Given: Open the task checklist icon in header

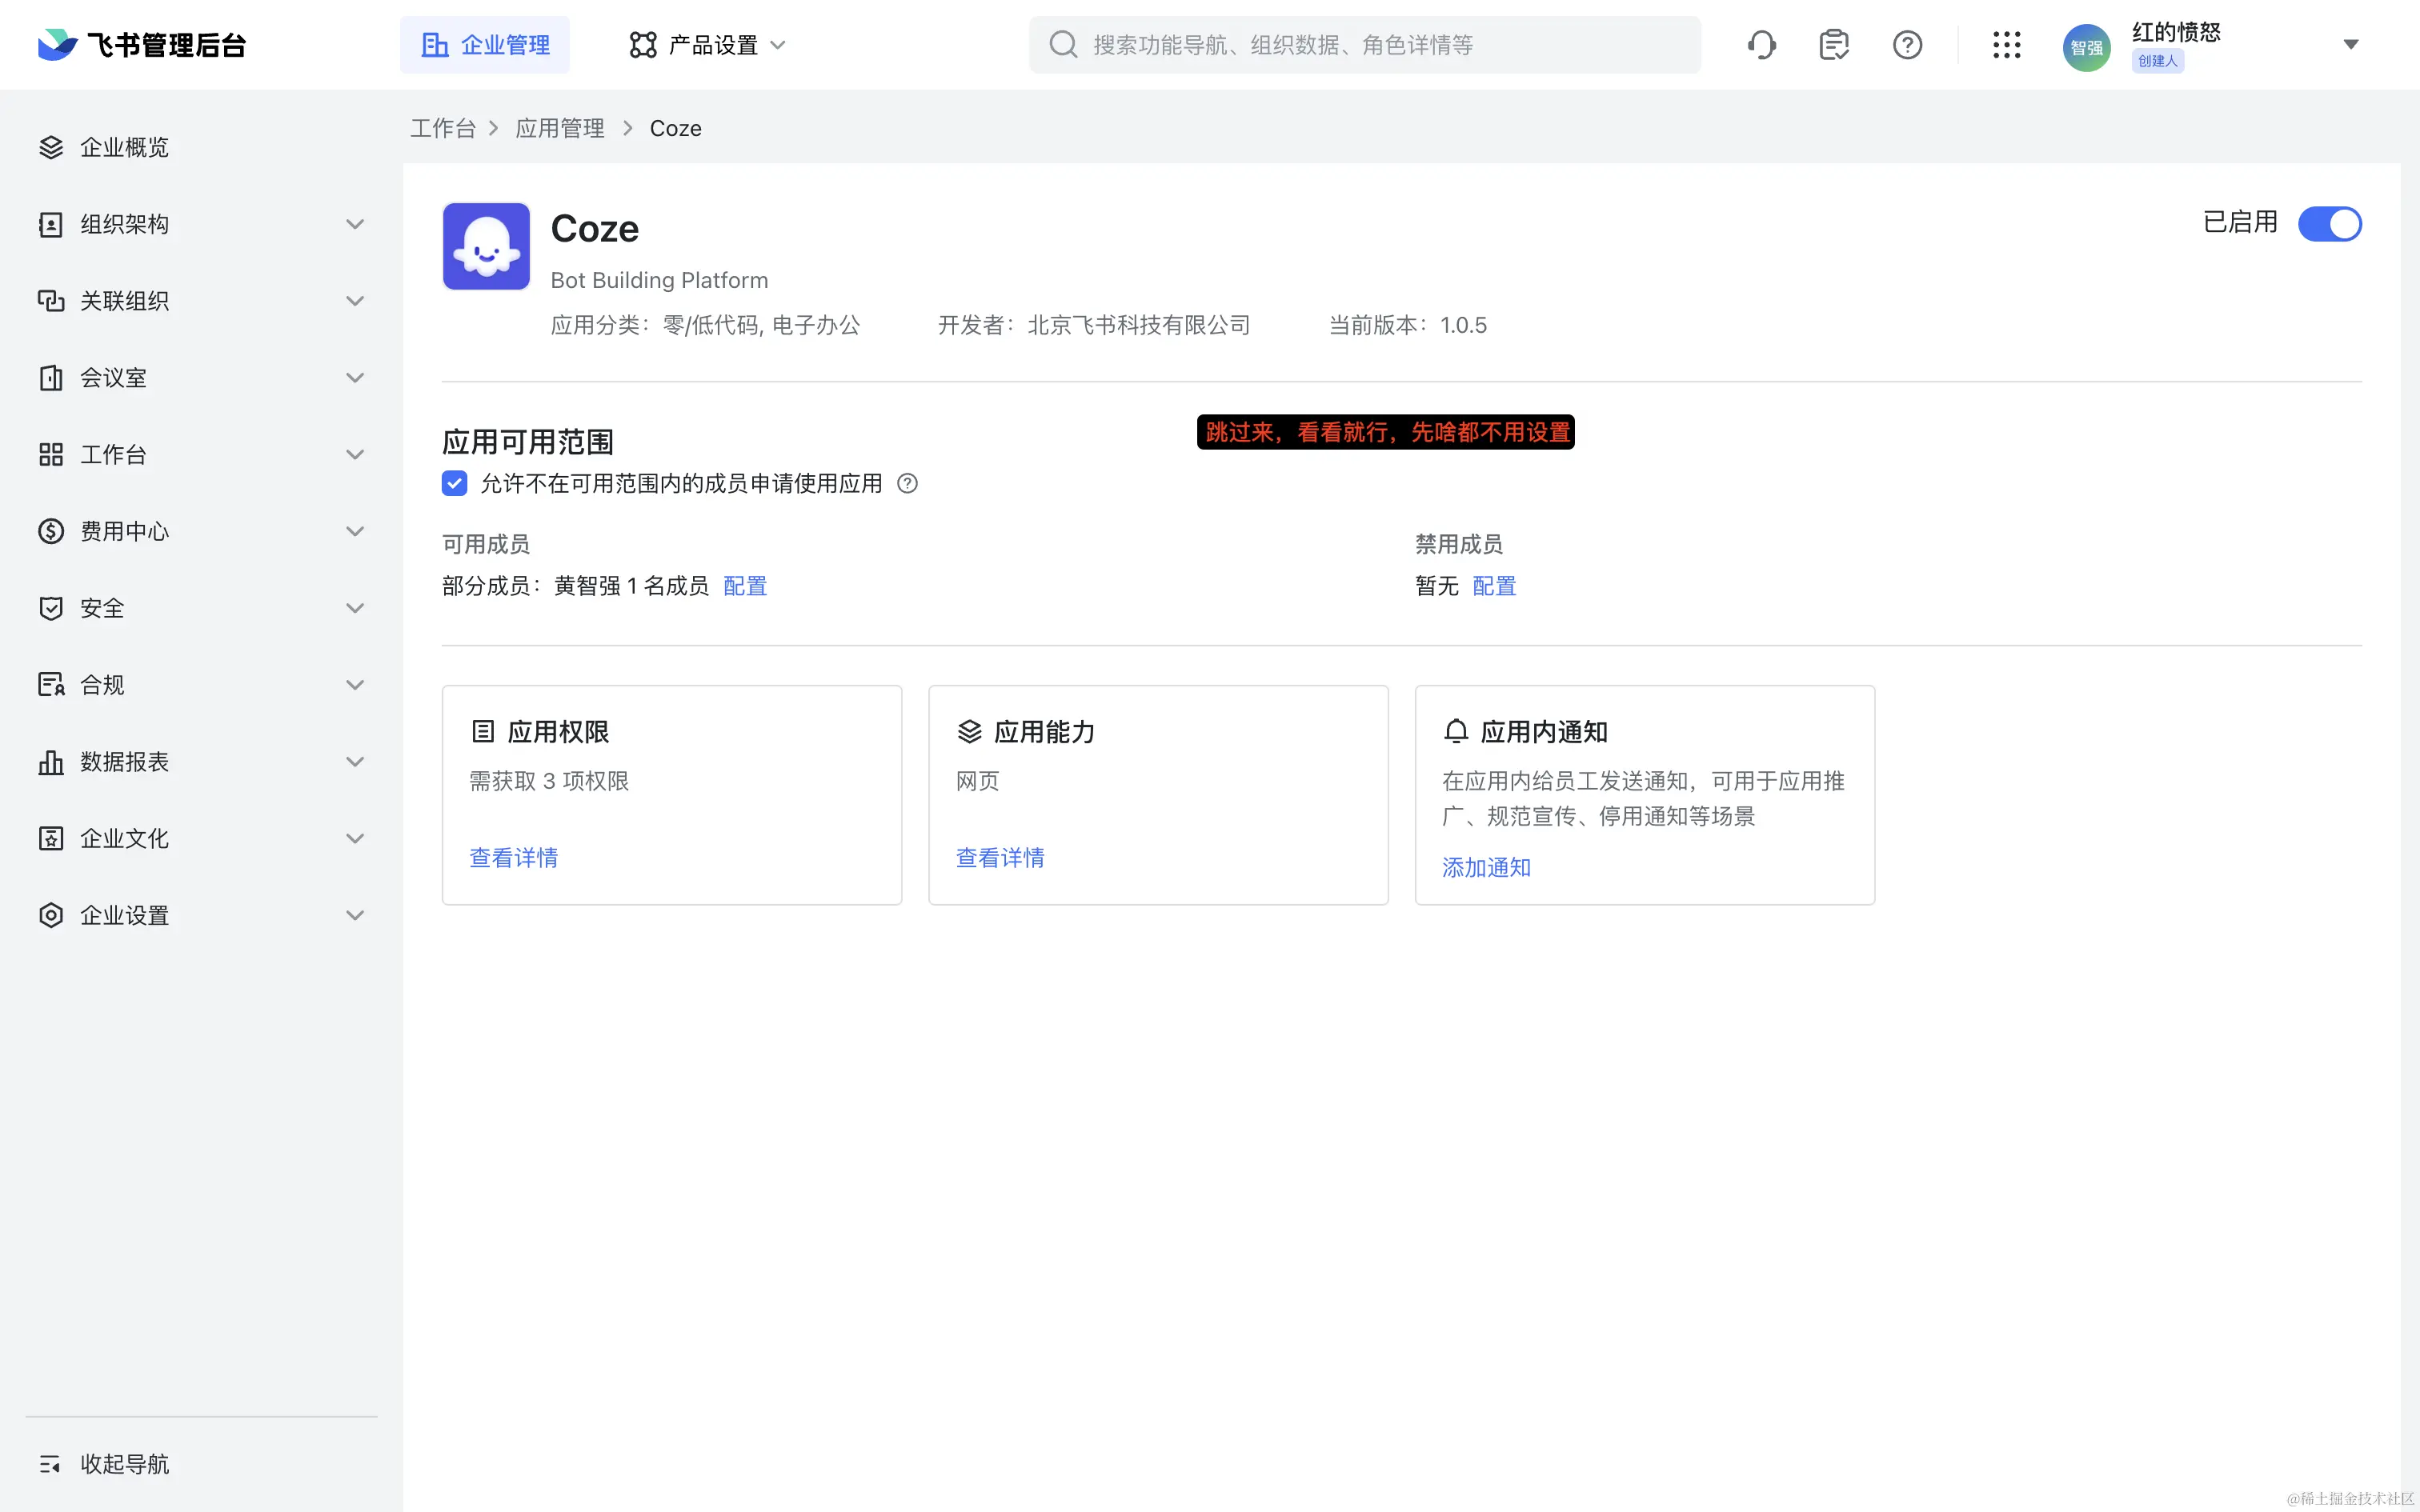Looking at the screenshot, I should [x=1833, y=45].
